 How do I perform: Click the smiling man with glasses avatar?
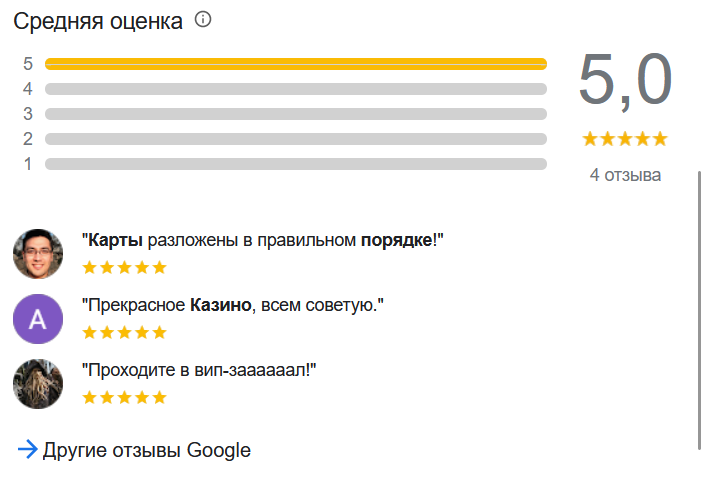click(x=38, y=254)
